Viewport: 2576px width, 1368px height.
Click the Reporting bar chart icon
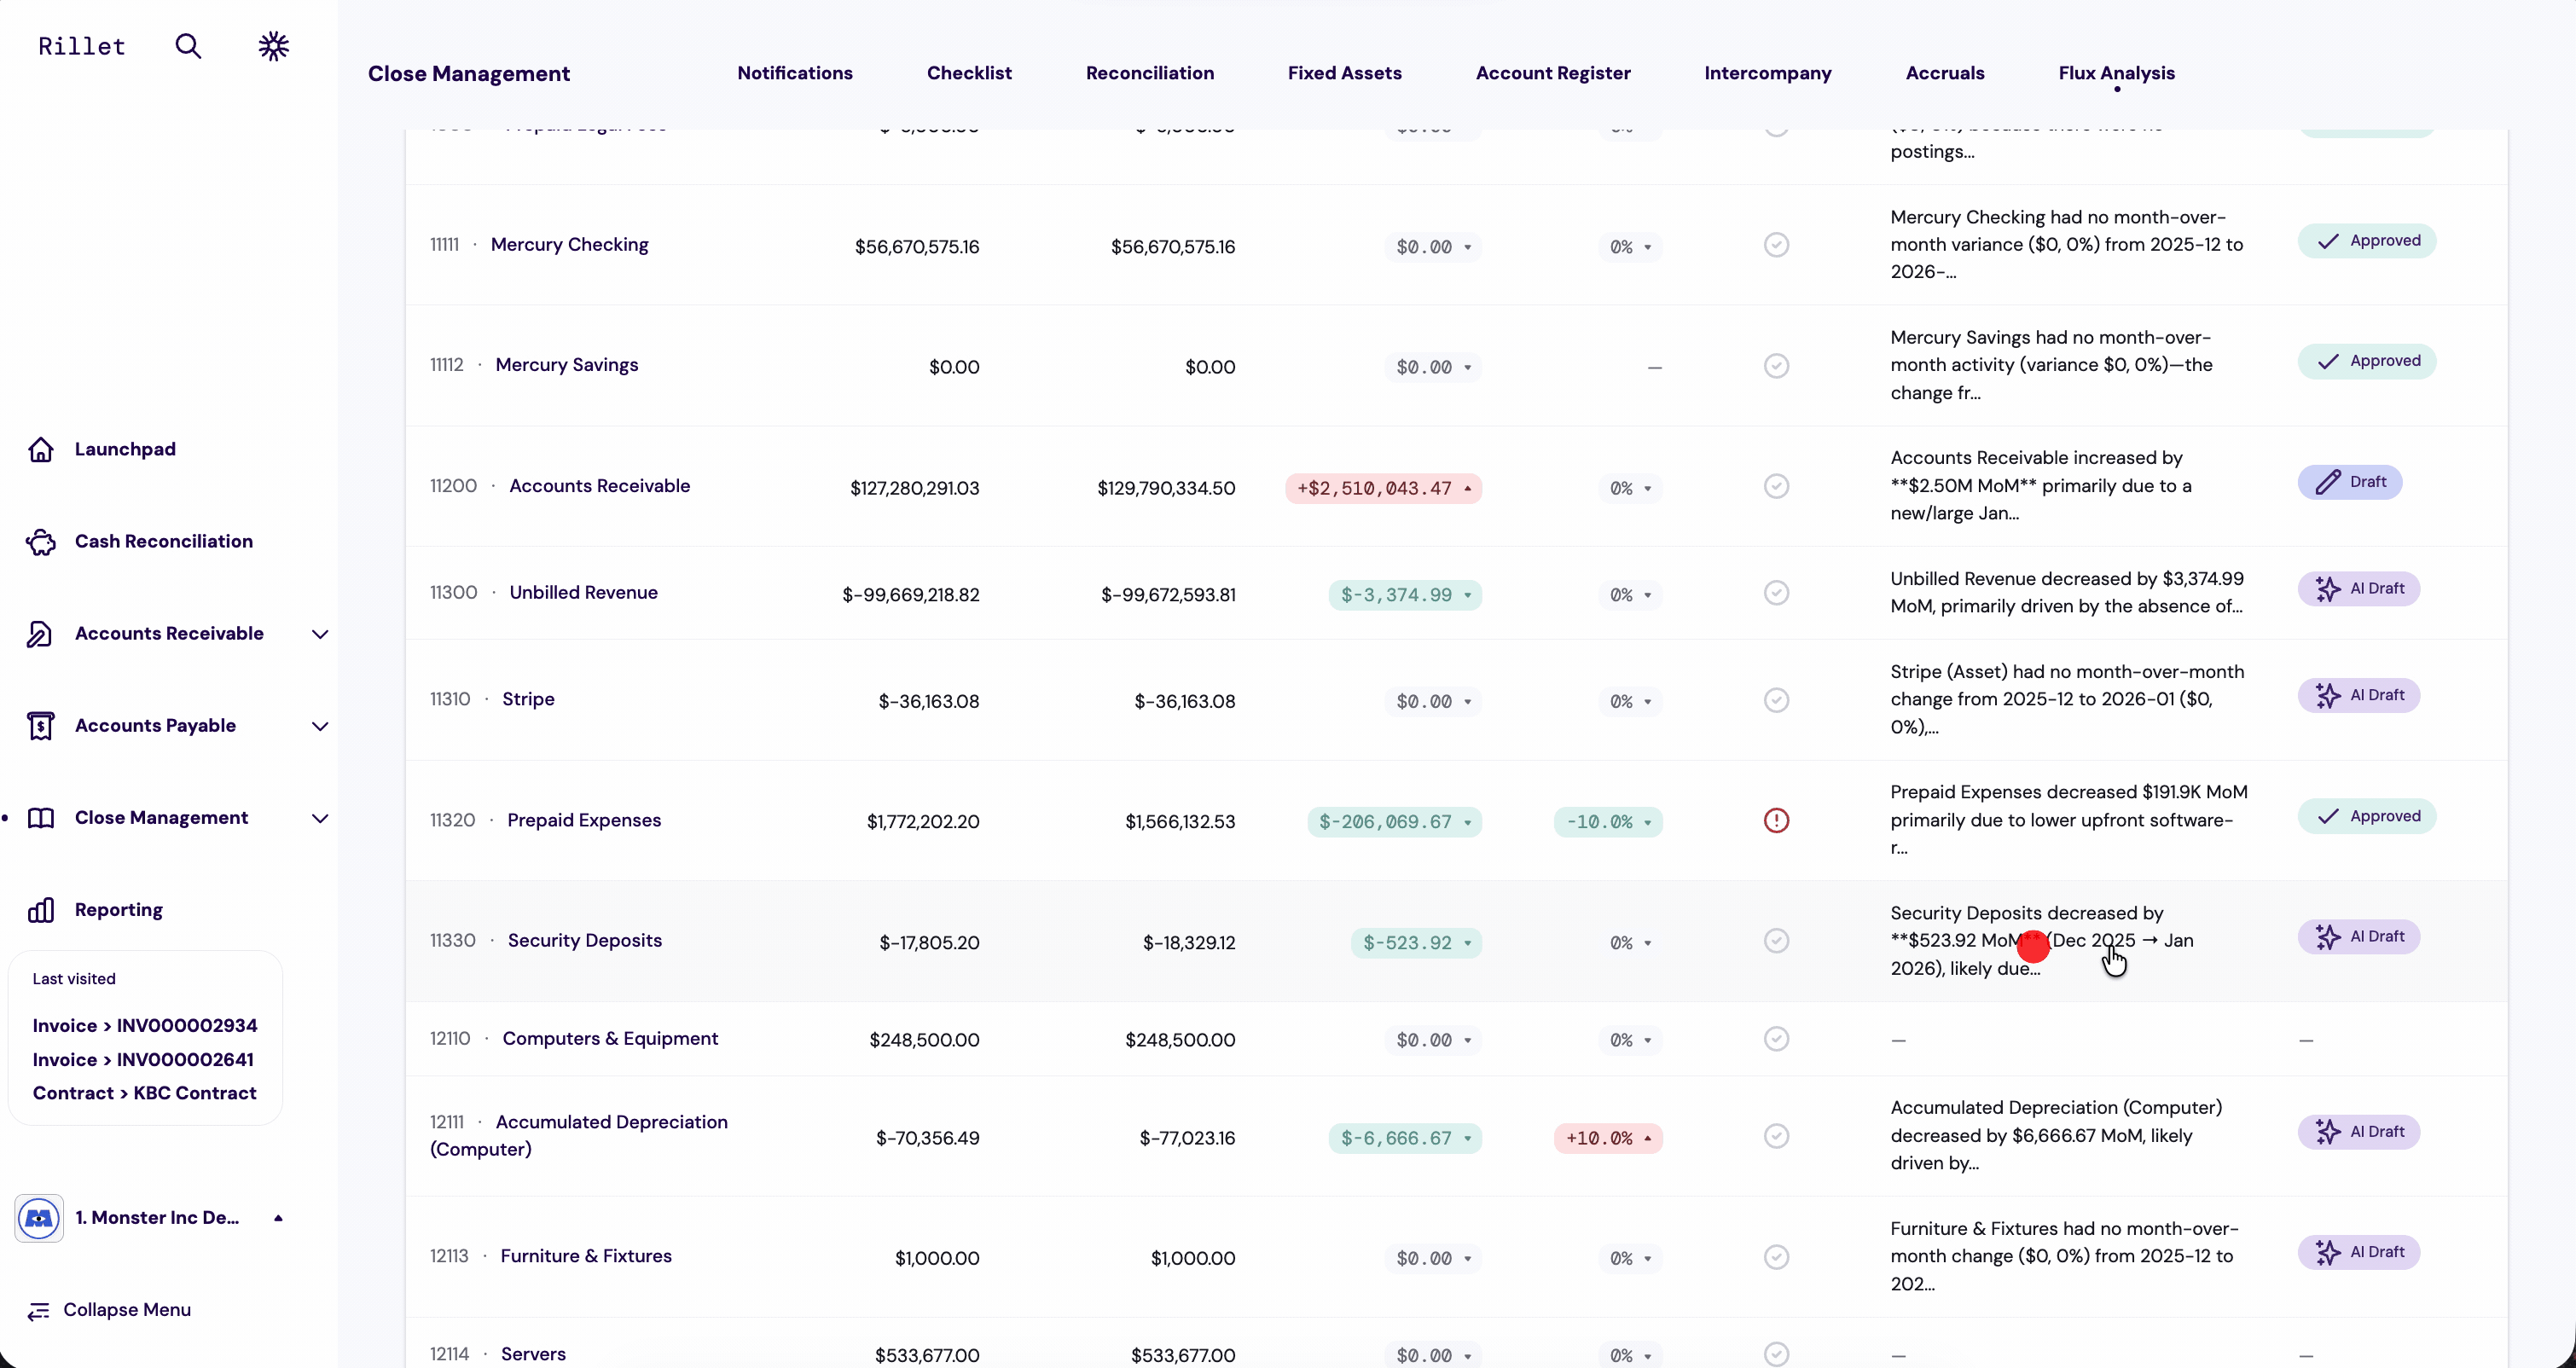pyautogui.click(x=41, y=910)
